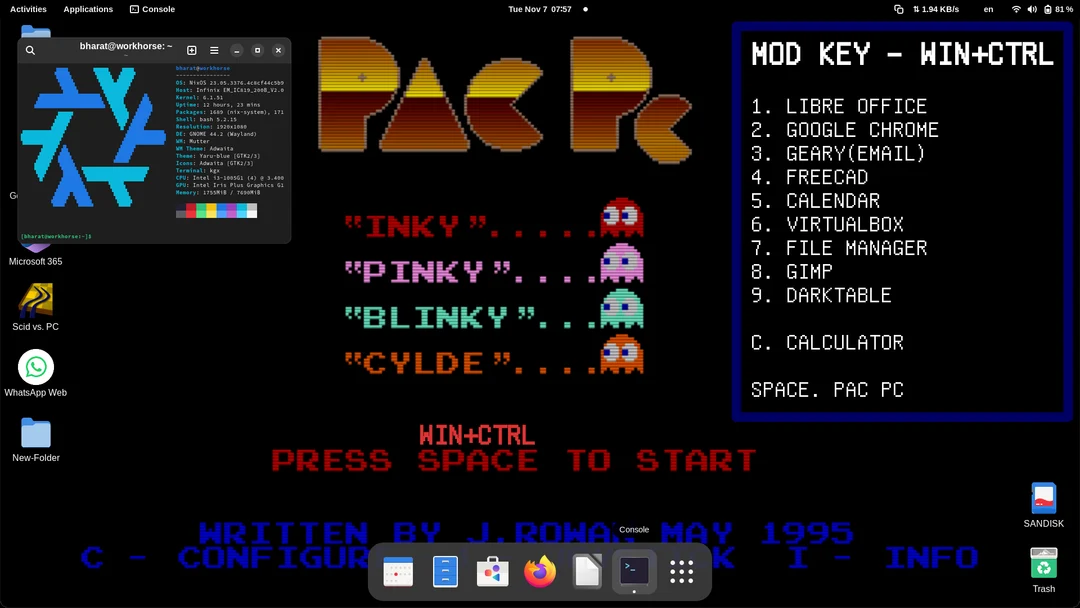The height and width of the screenshot is (608, 1080).
Task: Open a new terminal tab with the plus icon
Action: pos(190,50)
